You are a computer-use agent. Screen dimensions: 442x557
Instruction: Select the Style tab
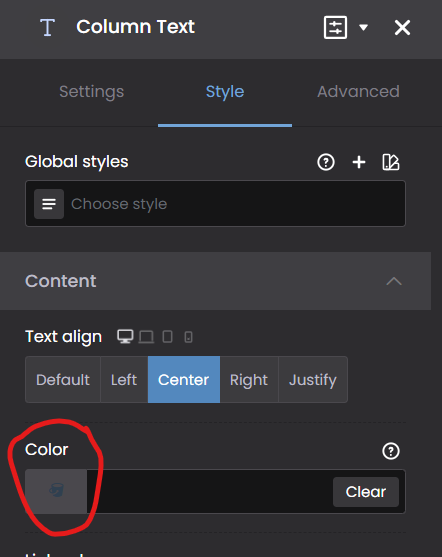[x=225, y=92]
